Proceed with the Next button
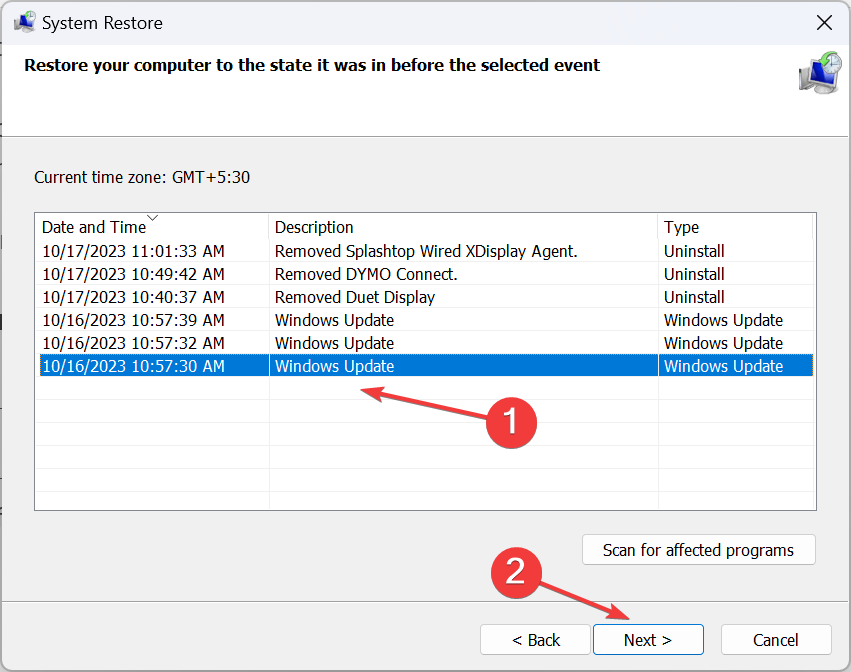Image resolution: width=851 pixels, height=672 pixels. [x=648, y=640]
